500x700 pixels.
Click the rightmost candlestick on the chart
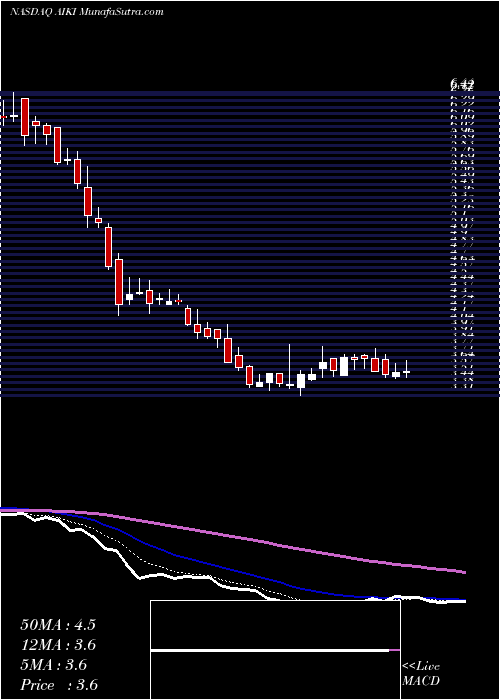click(x=406, y=370)
